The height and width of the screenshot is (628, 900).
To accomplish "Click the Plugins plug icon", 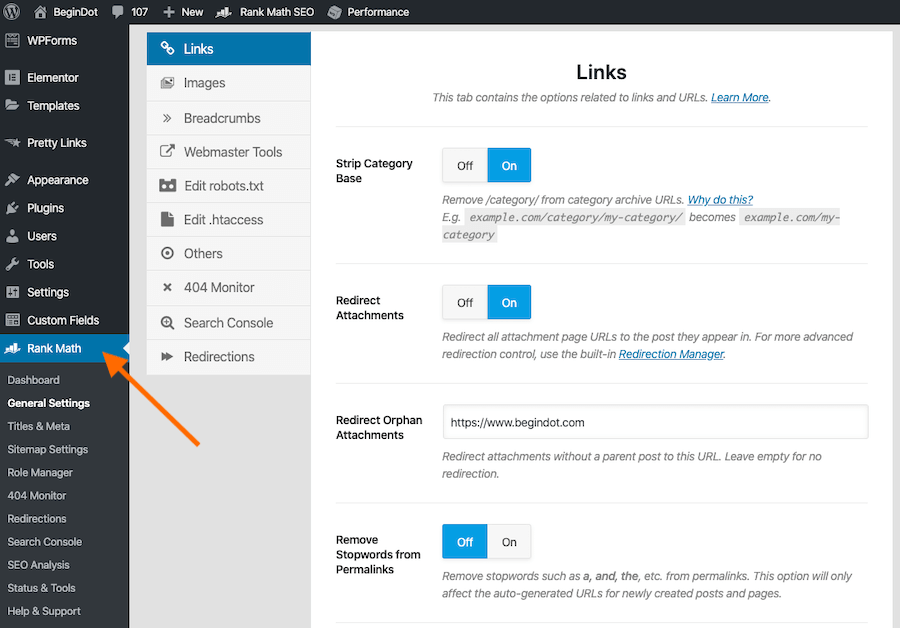I will point(12,208).
